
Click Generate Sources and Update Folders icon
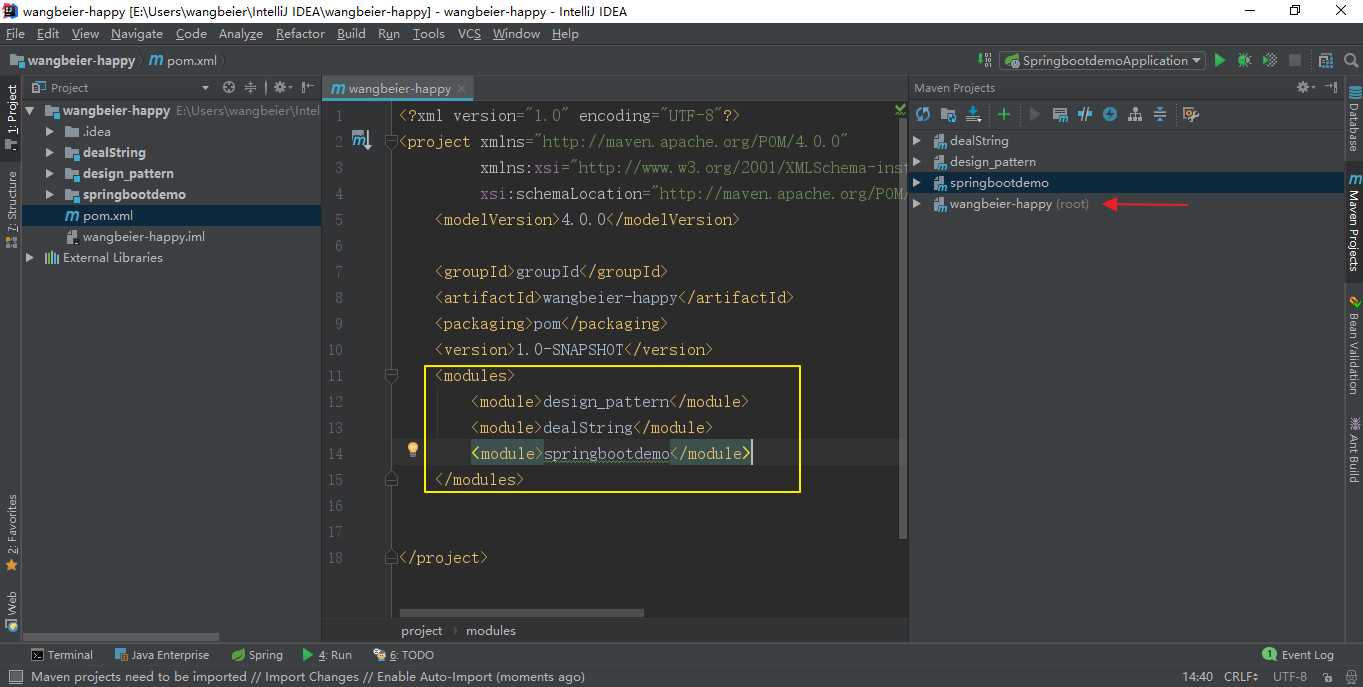coord(948,115)
